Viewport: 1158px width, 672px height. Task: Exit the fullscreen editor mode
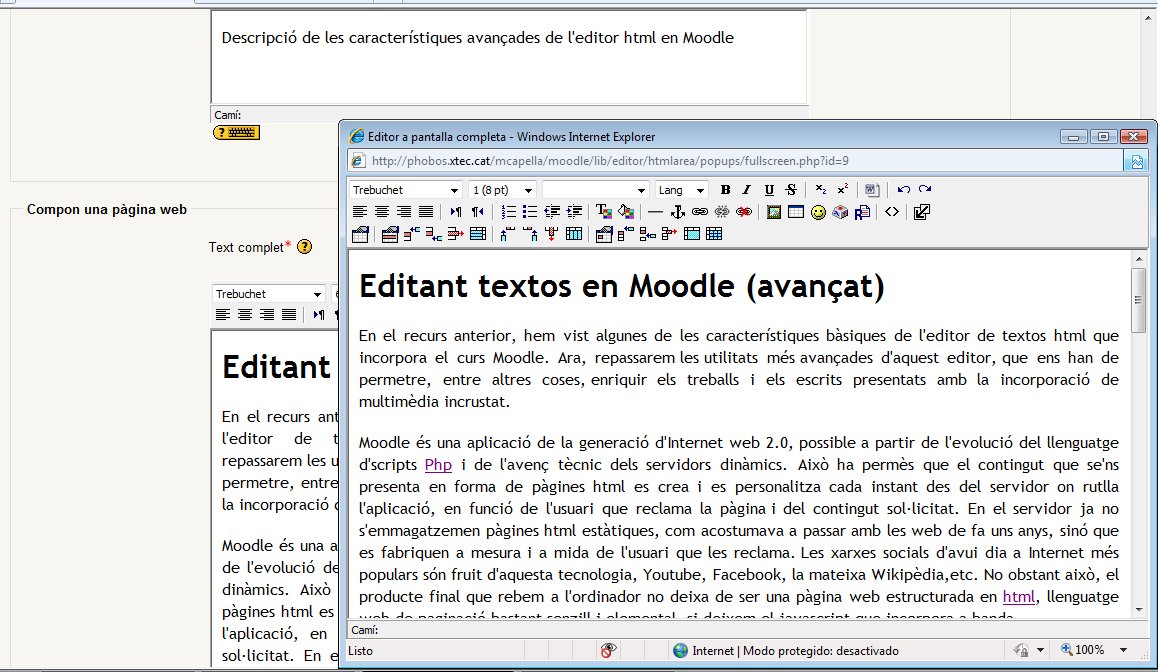tap(921, 212)
